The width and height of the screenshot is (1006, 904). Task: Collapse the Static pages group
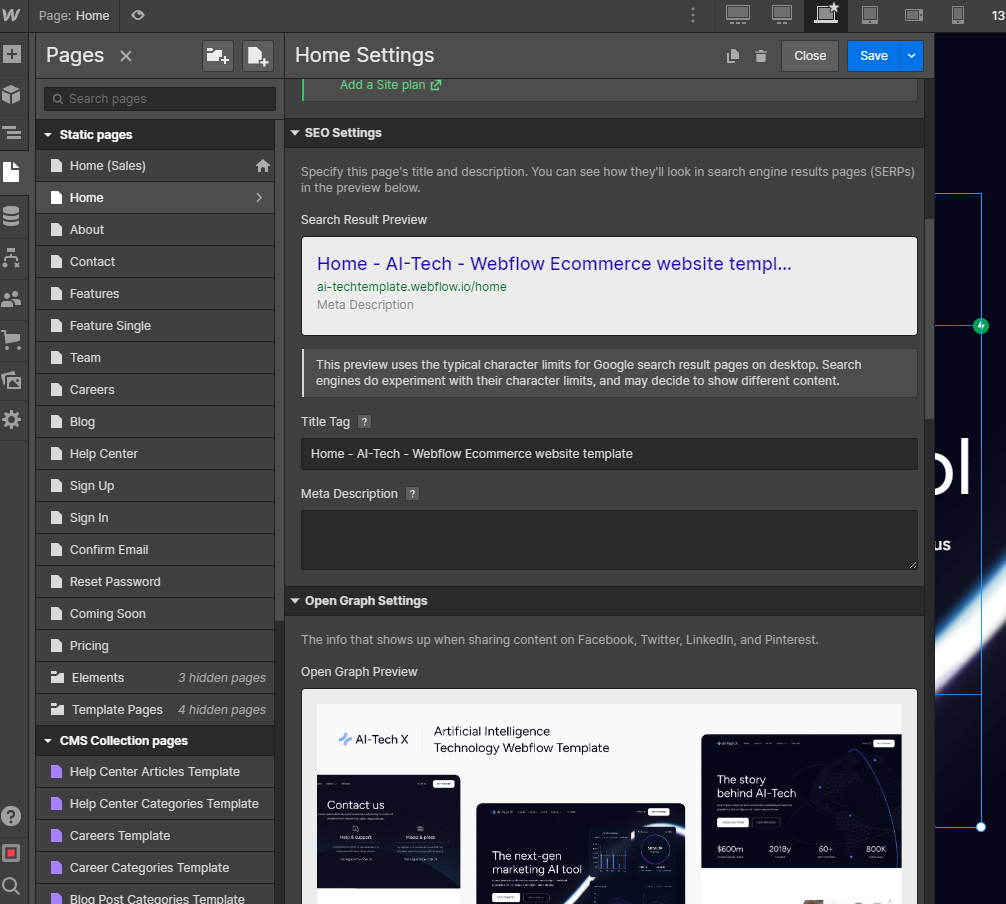click(47, 134)
